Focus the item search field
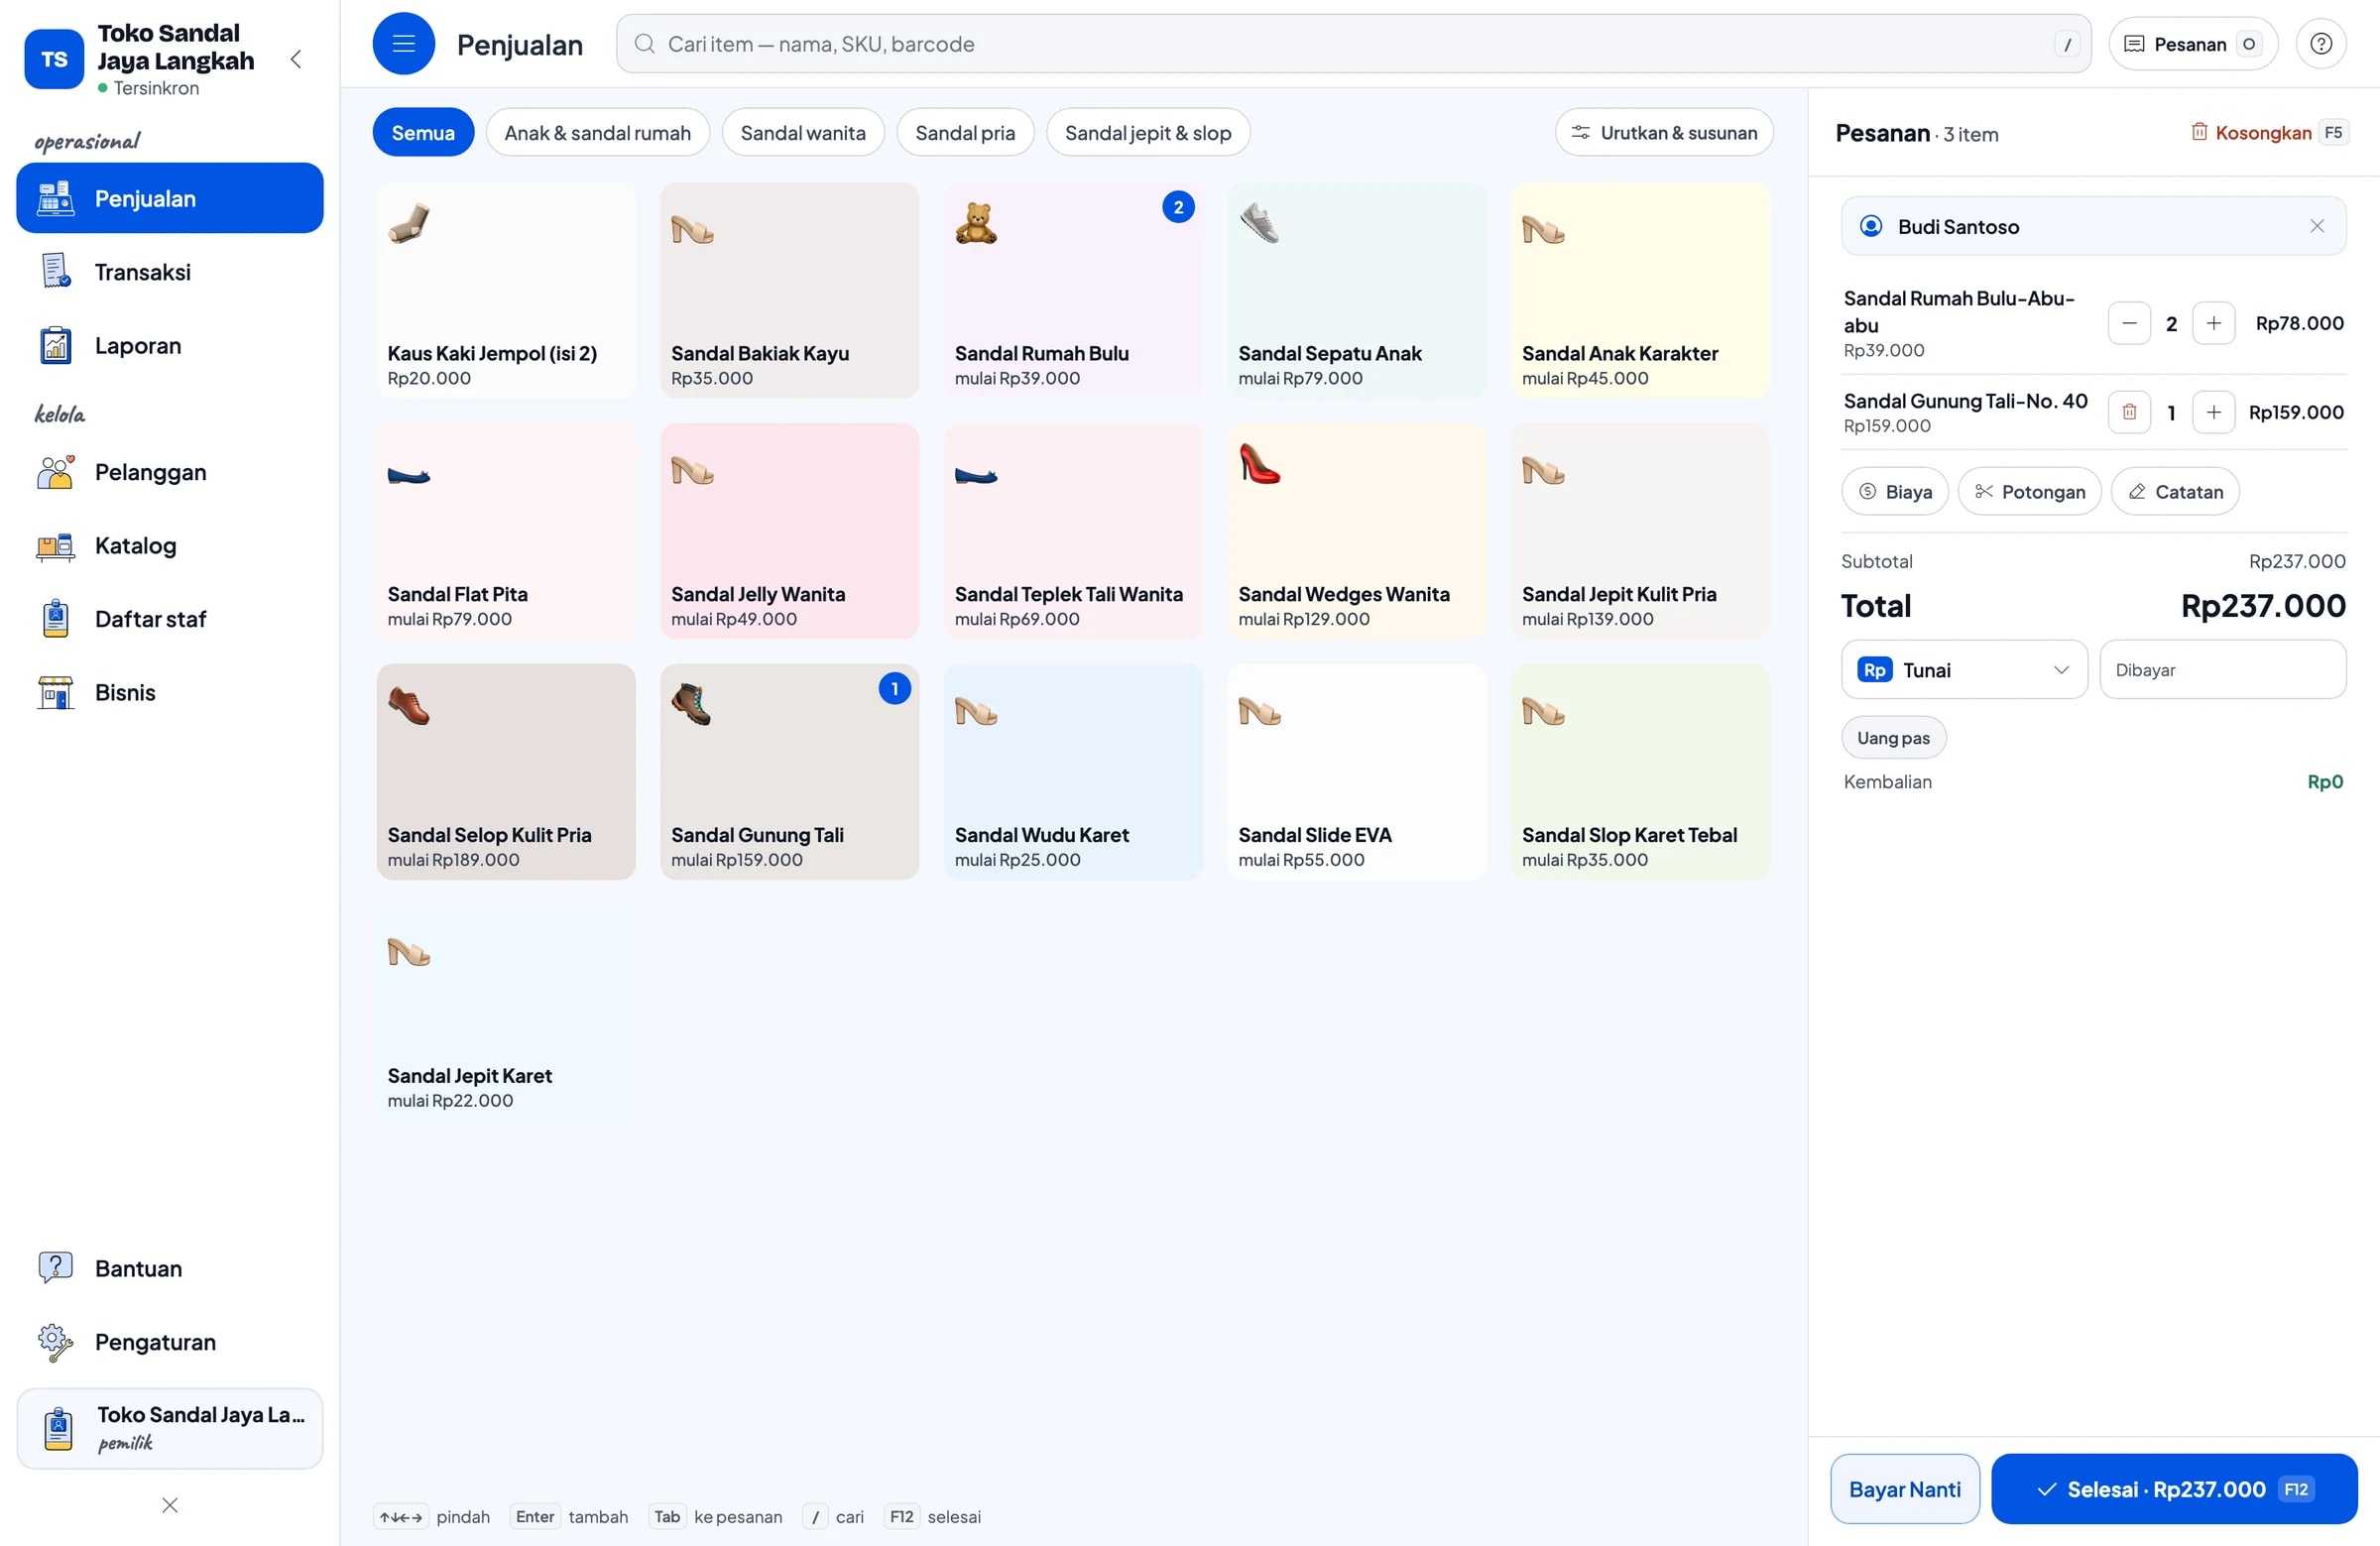Image resolution: width=2380 pixels, height=1546 pixels. (x=1353, y=44)
